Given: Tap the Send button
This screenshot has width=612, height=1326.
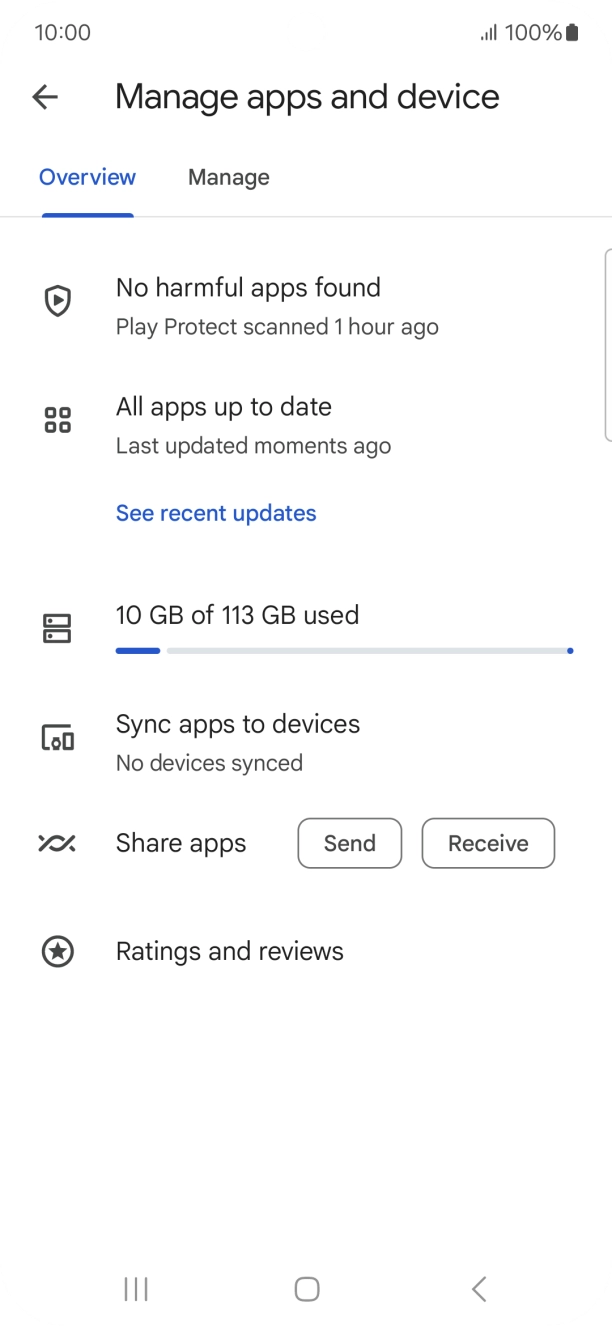Looking at the screenshot, I should click(x=349, y=843).
